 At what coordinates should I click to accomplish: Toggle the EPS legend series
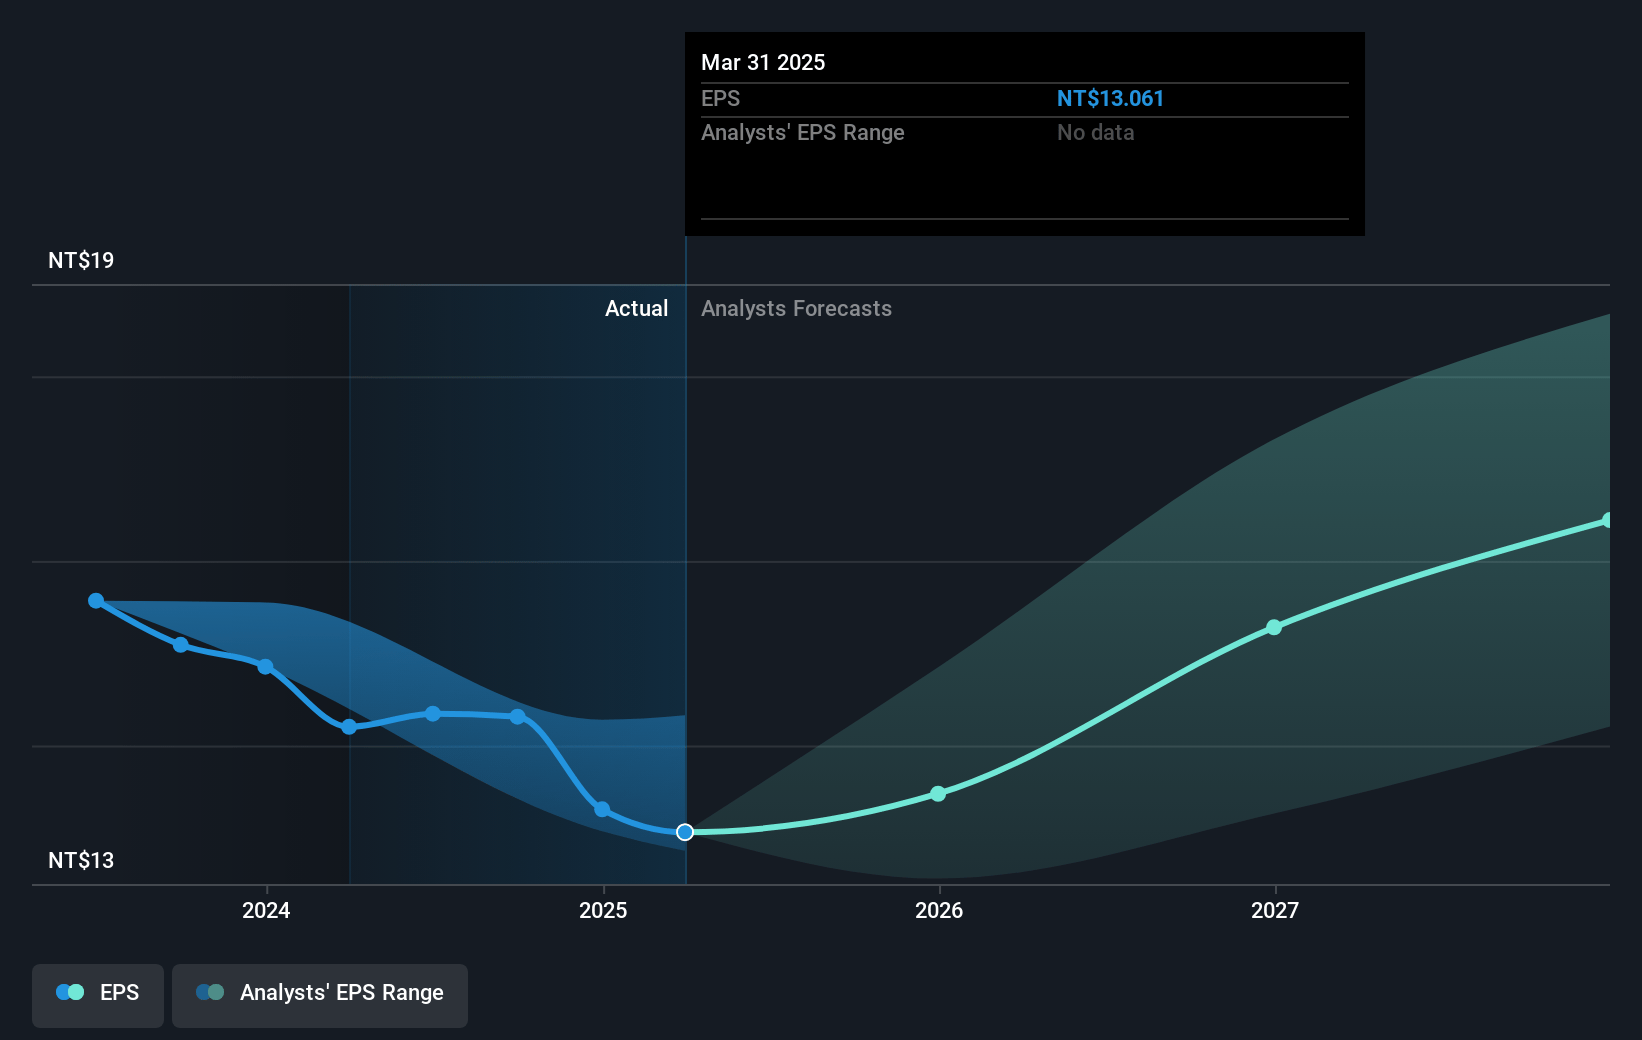click(x=98, y=995)
